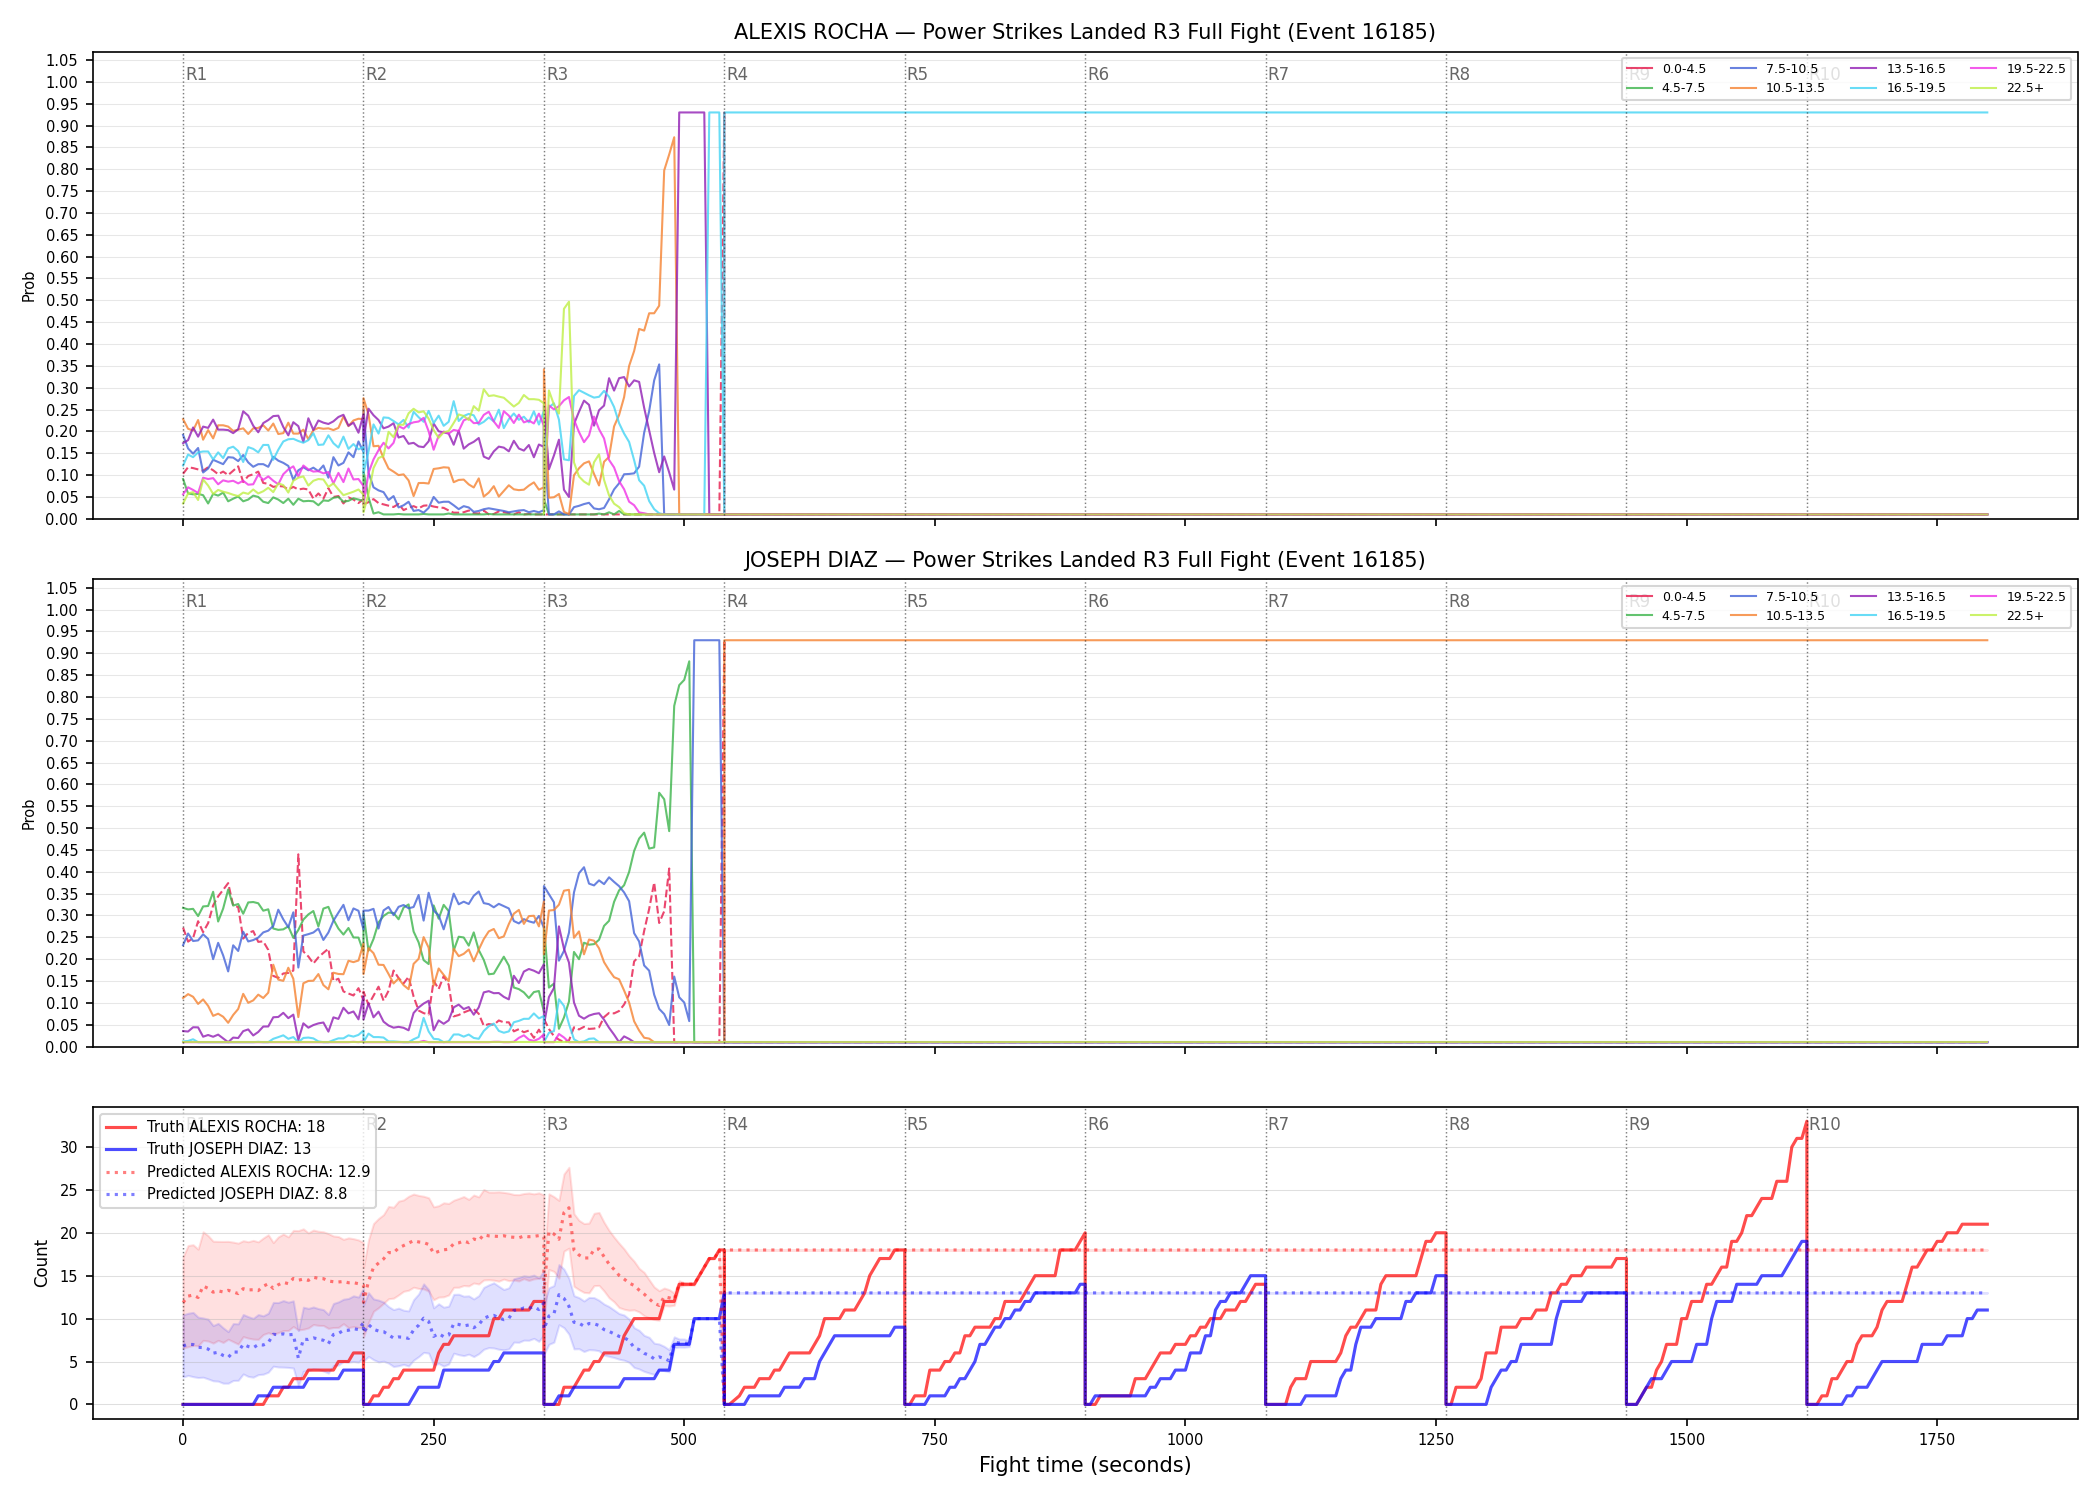2100x1500 pixels.
Task: Click the 1500 tick label on the x-axis
Action: point(1687,1440)
